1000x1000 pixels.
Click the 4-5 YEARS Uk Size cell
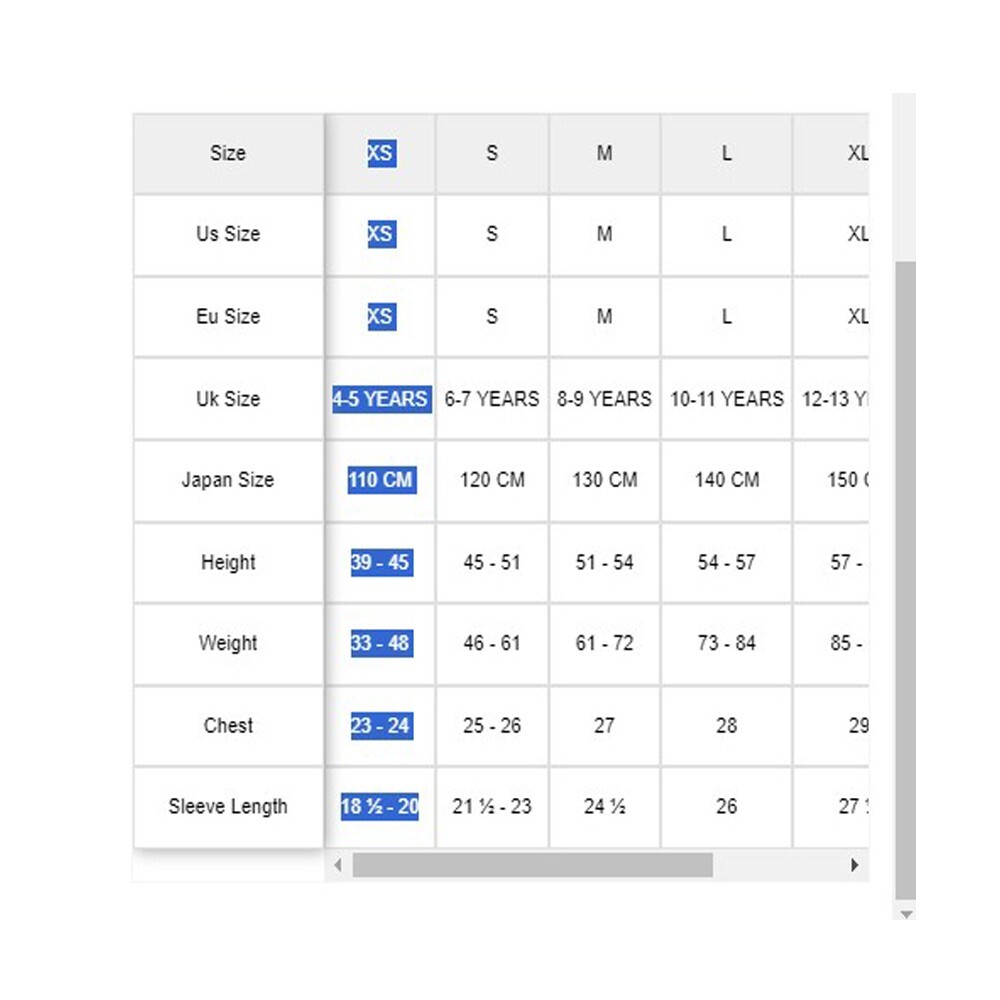point(381,399)
